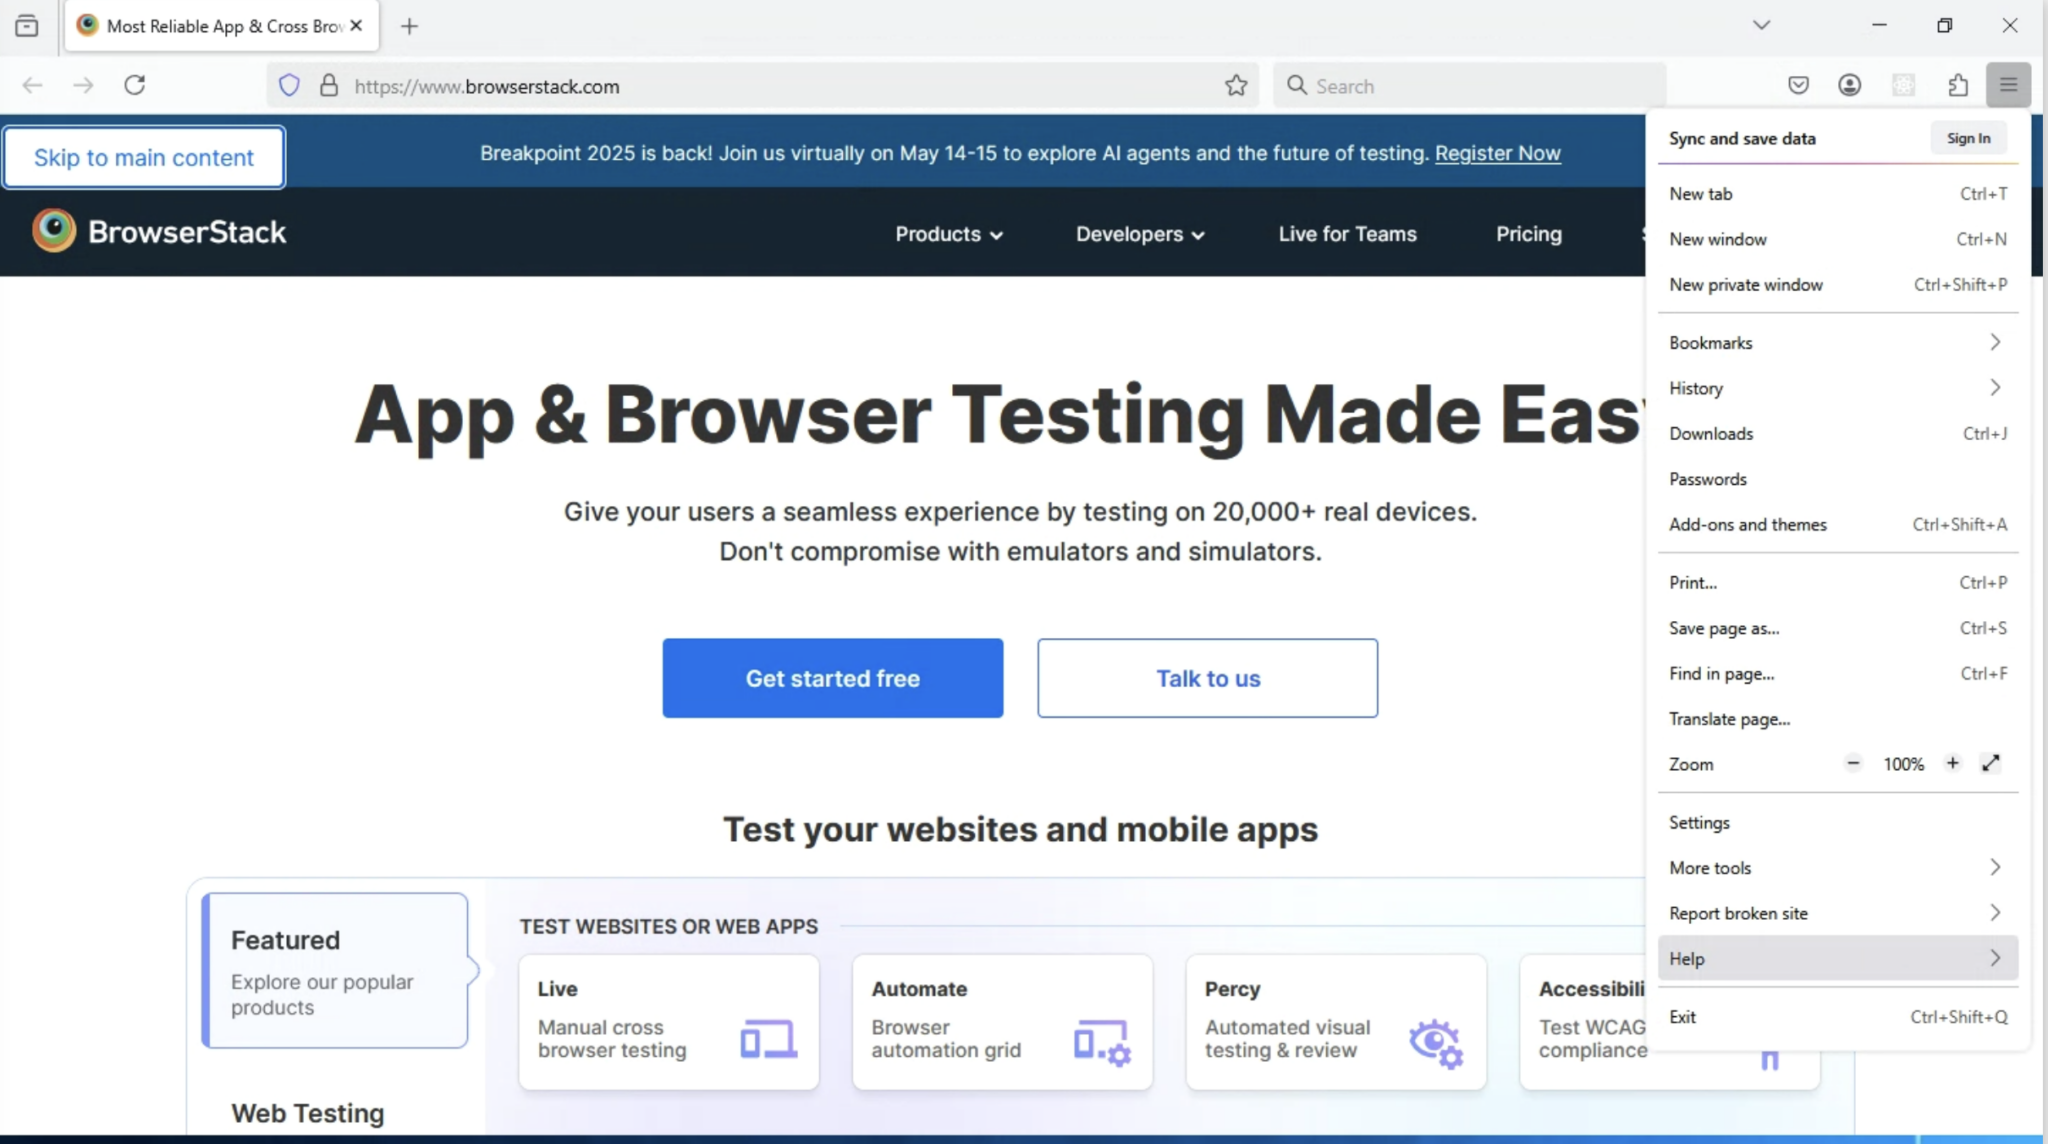Expand the Products navigation dropdown
The height and width of the screenshot is (1144, 2048).
pos(947,234)
